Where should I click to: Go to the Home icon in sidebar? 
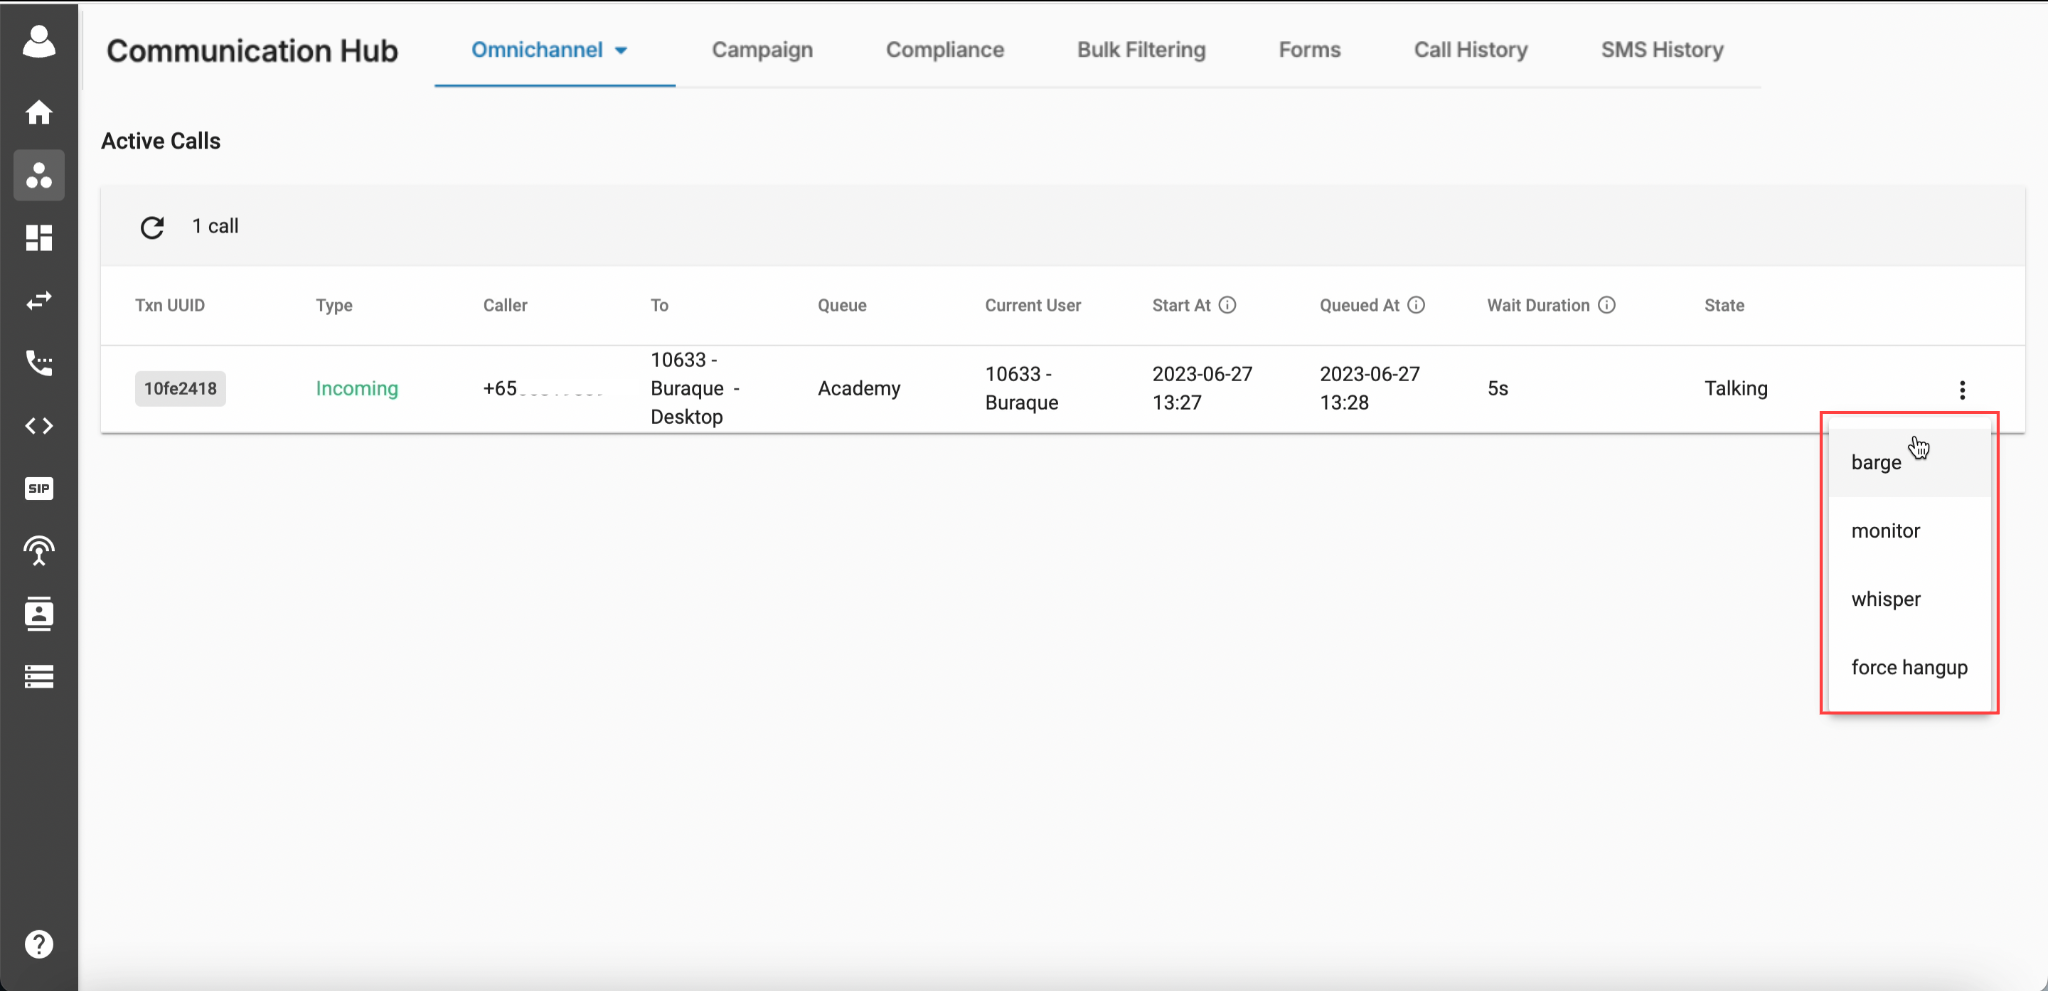coord(39,112)
